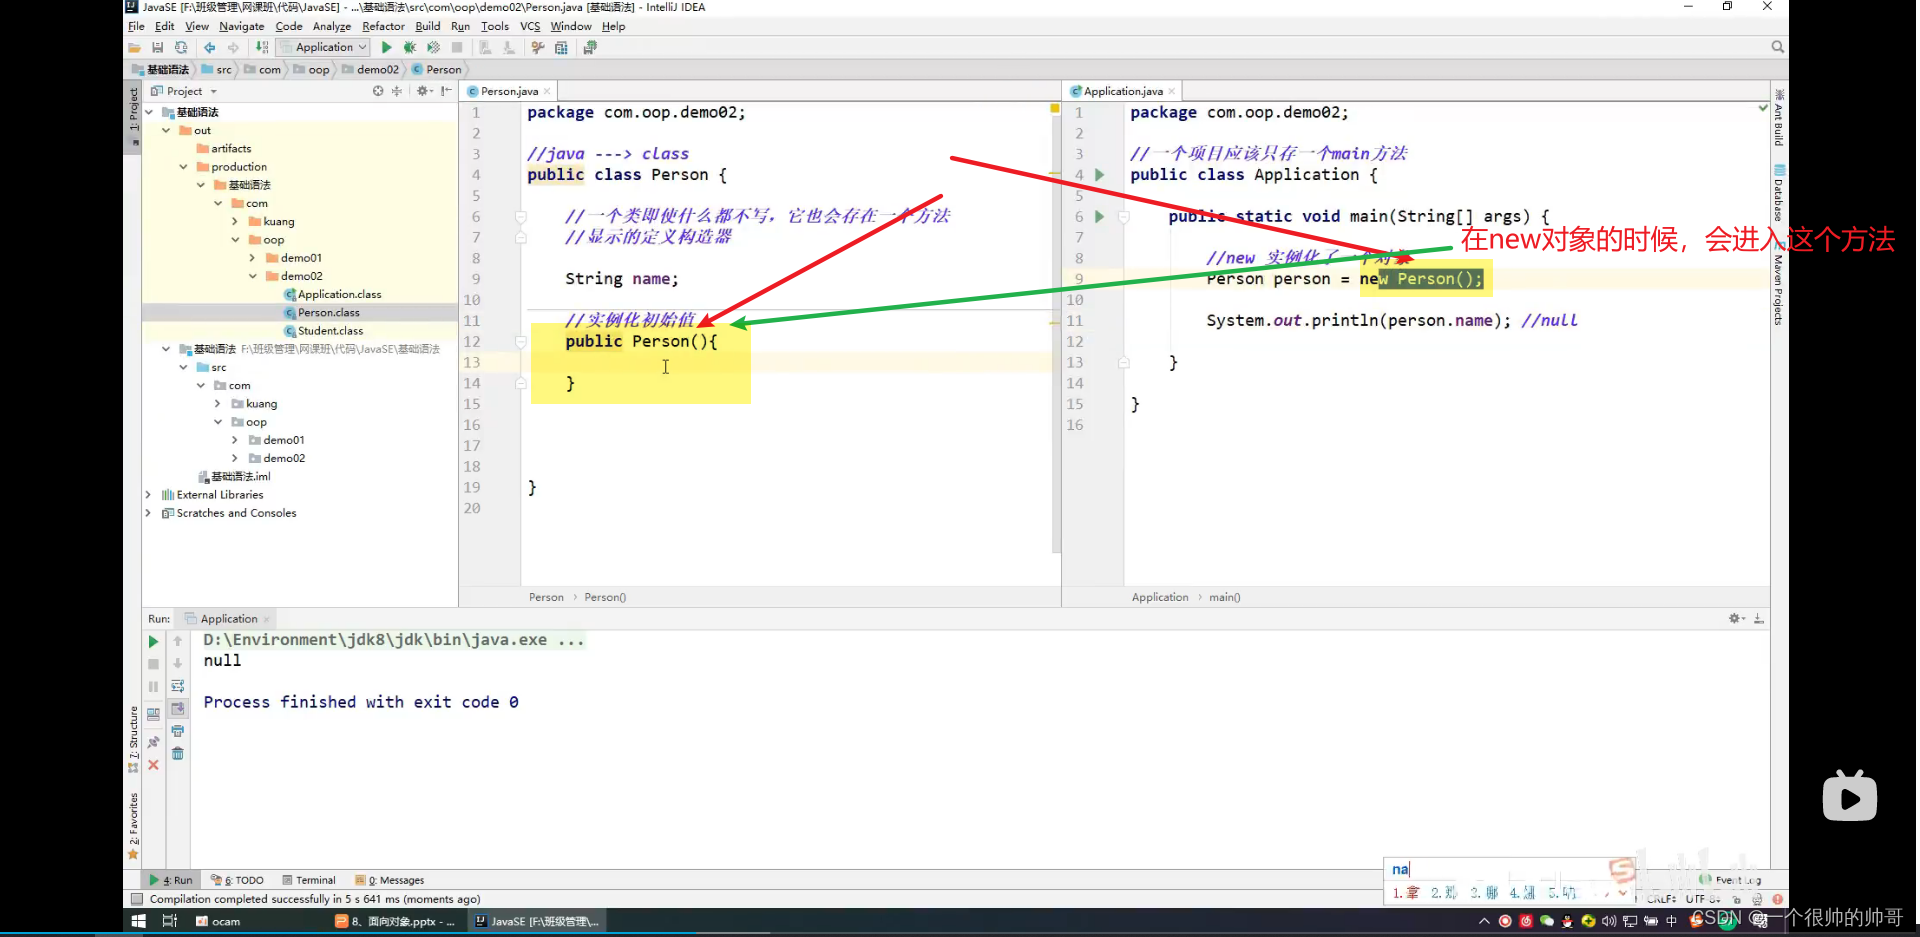Collapse demo02 under production oop
The height and width of the screenshot is (937, 1920).
[252, 276]
